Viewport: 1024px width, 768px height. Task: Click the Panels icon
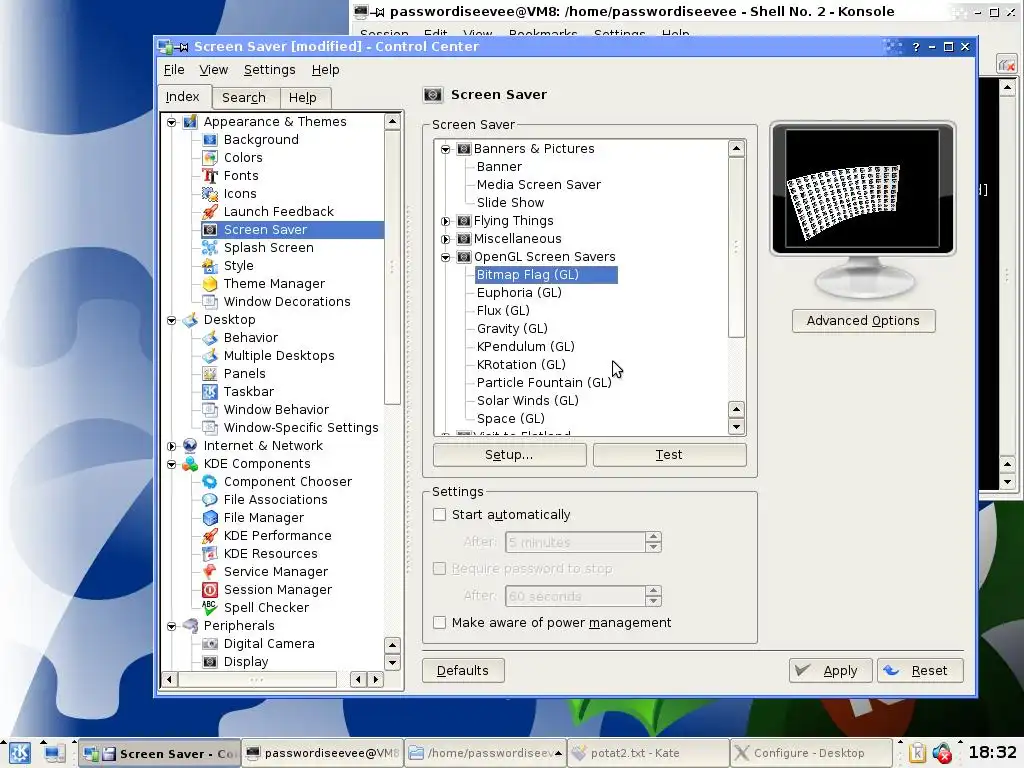pos(210,374)
